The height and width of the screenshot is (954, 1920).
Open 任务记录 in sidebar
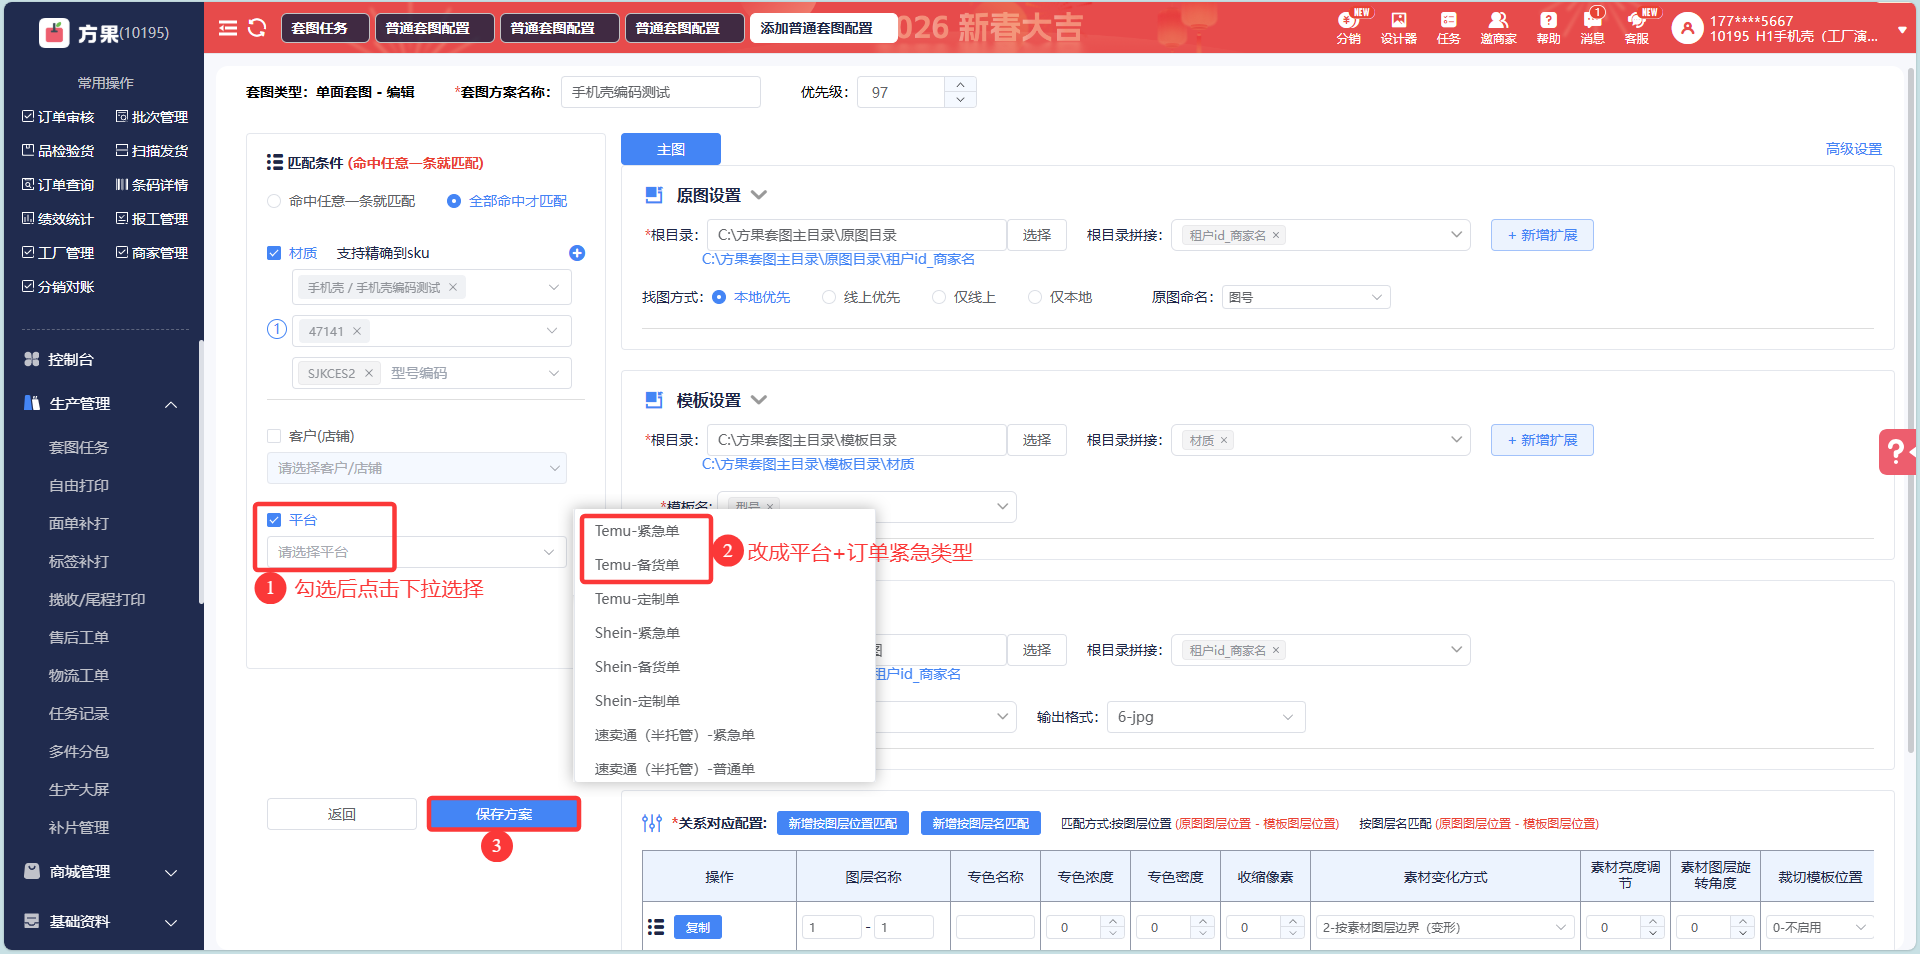click(79, 714)
